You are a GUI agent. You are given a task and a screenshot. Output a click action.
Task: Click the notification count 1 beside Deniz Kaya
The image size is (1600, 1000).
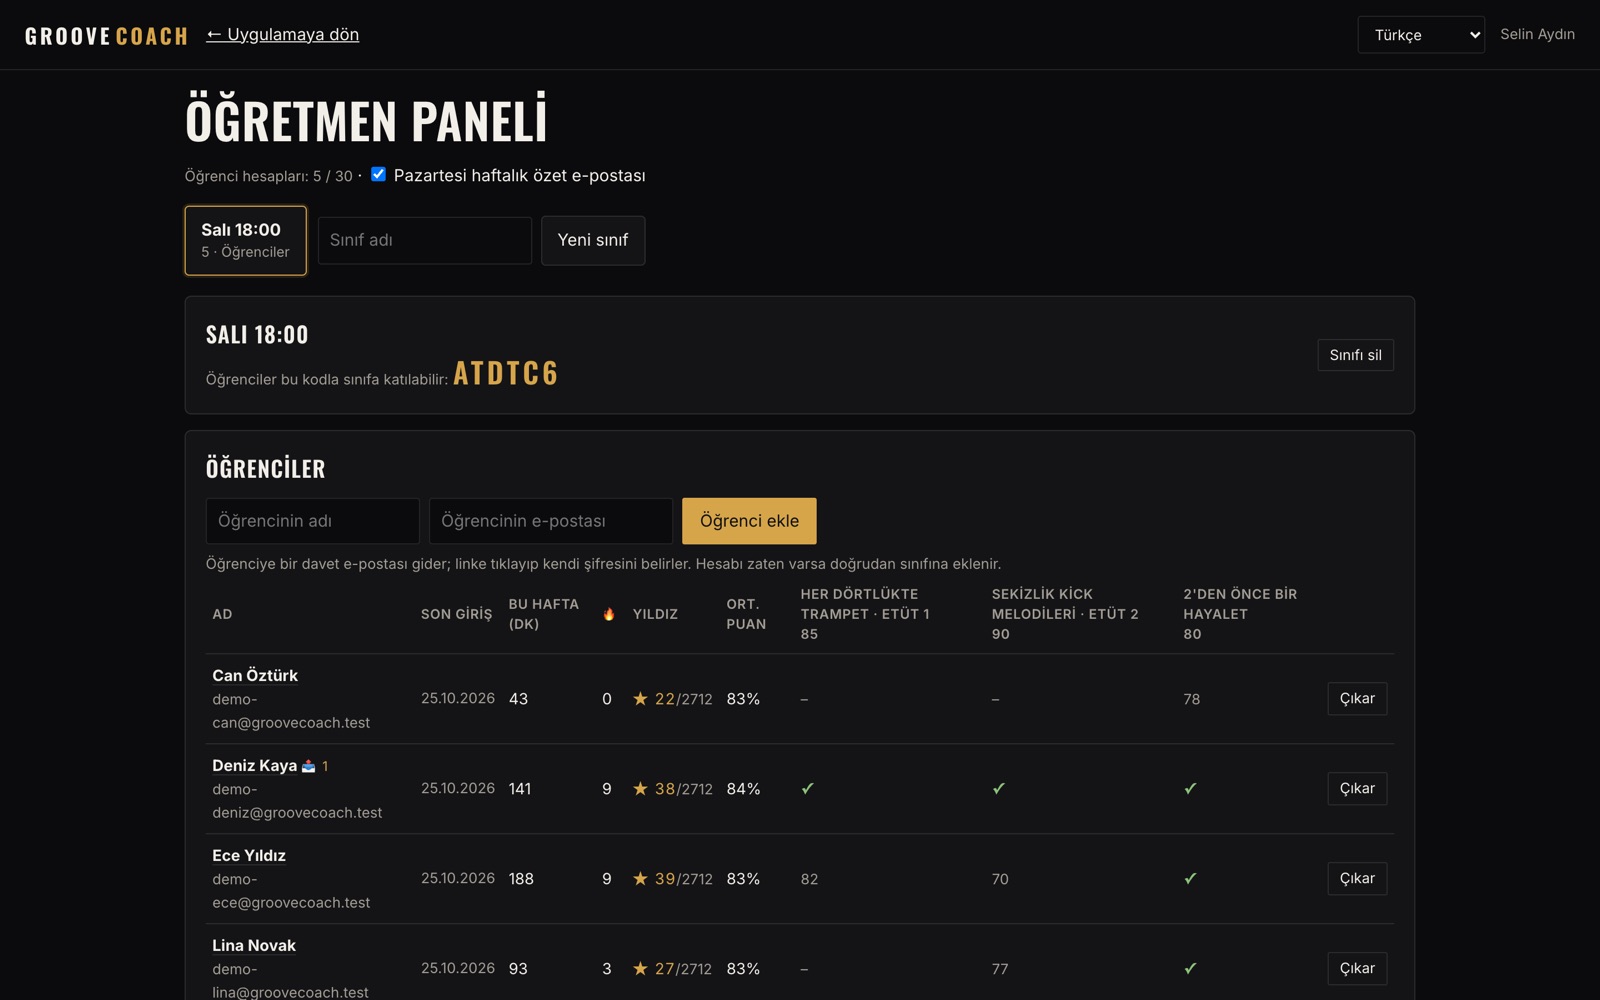pyautogui.click(x=325, y=766)
